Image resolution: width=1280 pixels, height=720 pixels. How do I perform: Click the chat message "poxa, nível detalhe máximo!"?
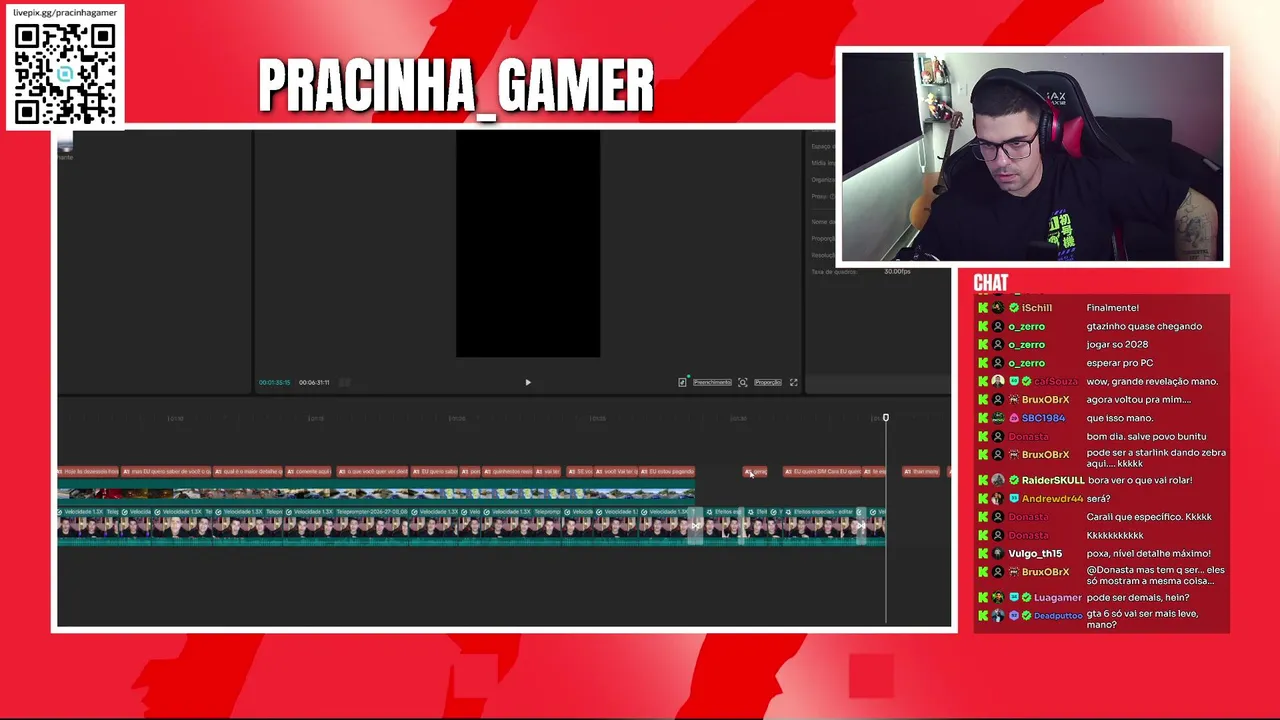(x=1149, y=554)
